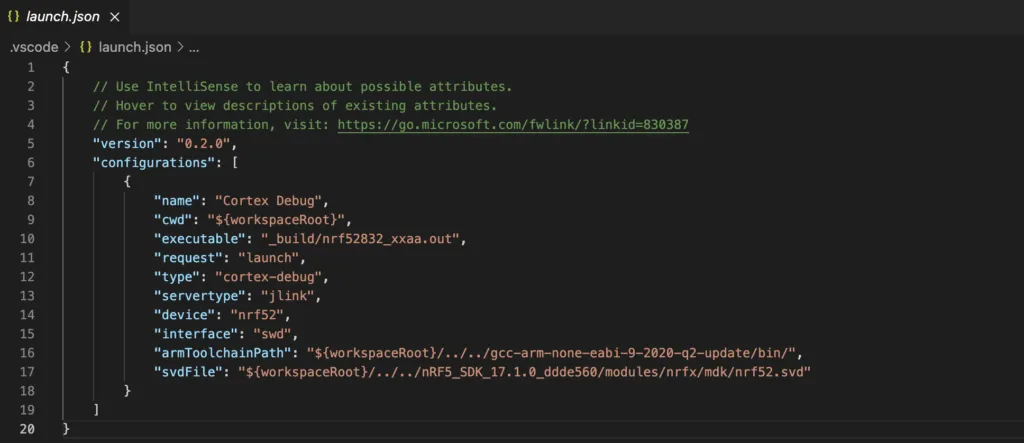Viewport: 1024px width, 443px height.
Task: Open the .vscode folder breadcrumb
Action: tap(32, 46)
